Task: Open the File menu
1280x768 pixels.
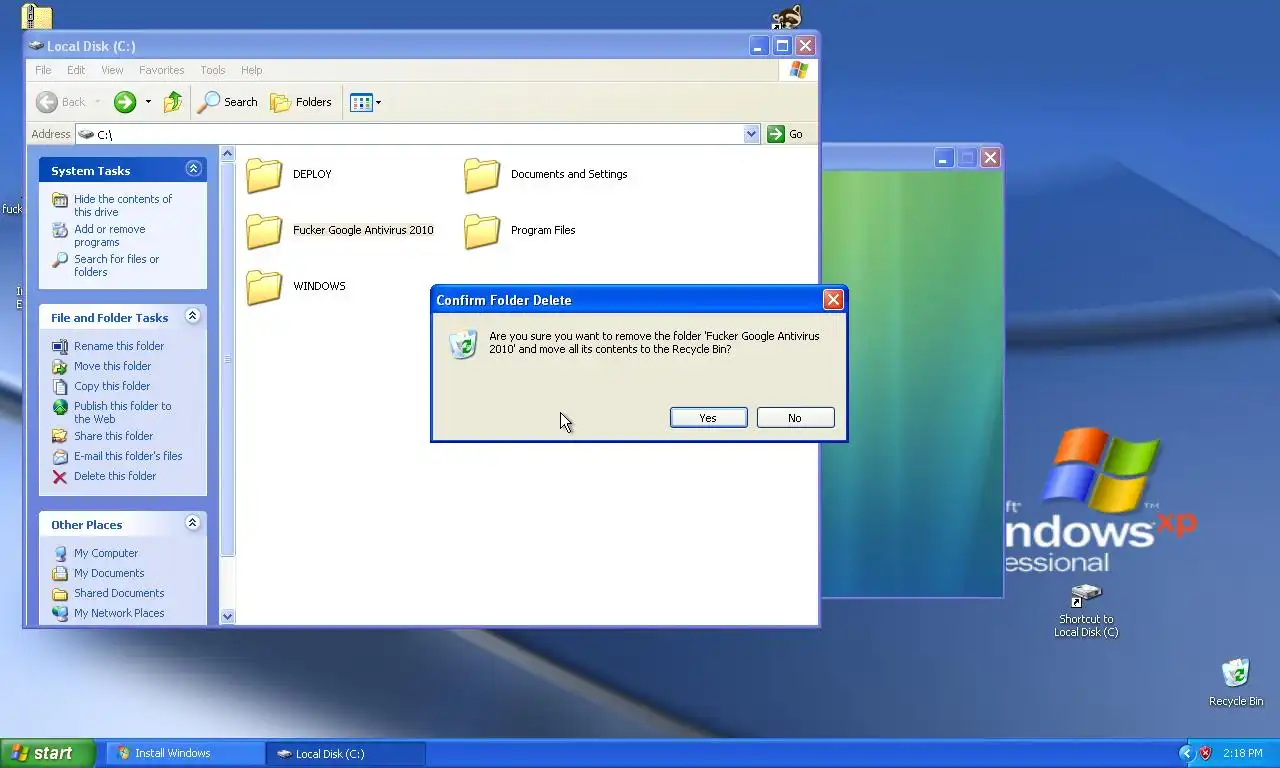Action: click(43, 70)
